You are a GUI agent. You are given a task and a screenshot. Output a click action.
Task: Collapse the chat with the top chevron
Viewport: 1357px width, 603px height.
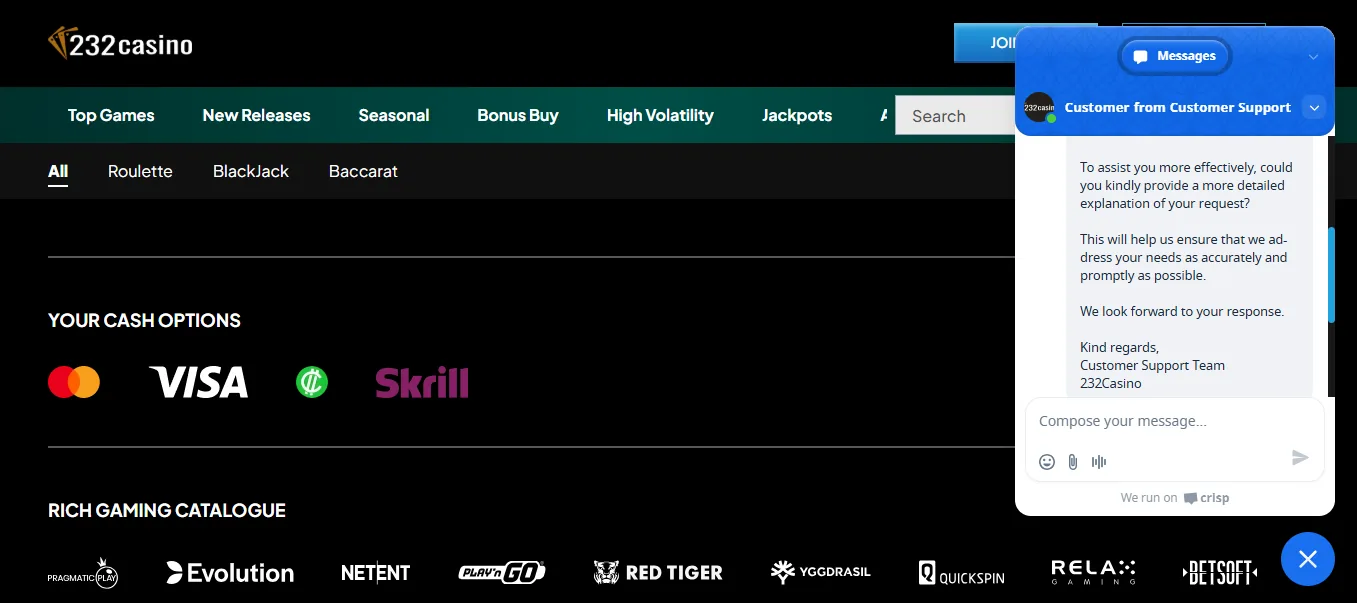click(1314, 57)
